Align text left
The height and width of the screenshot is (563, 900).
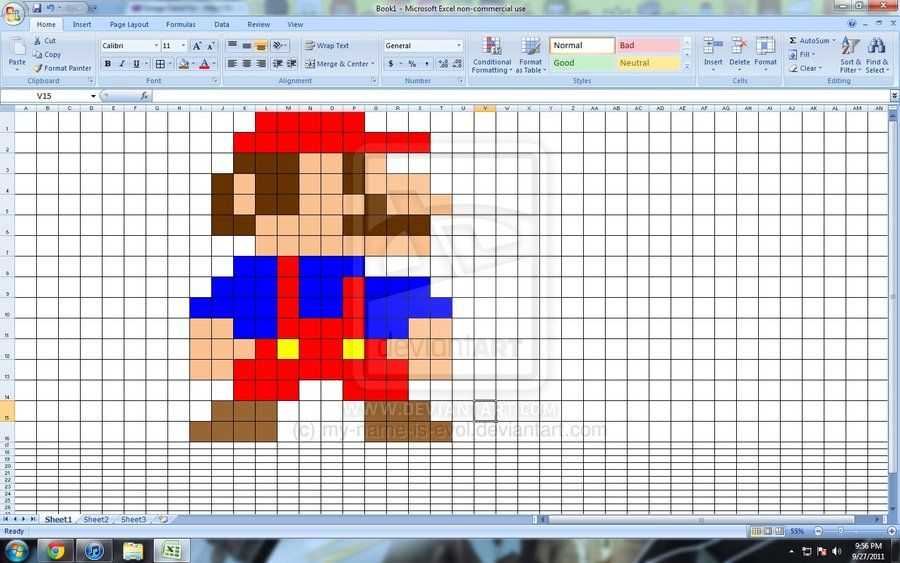pos(232,64)
